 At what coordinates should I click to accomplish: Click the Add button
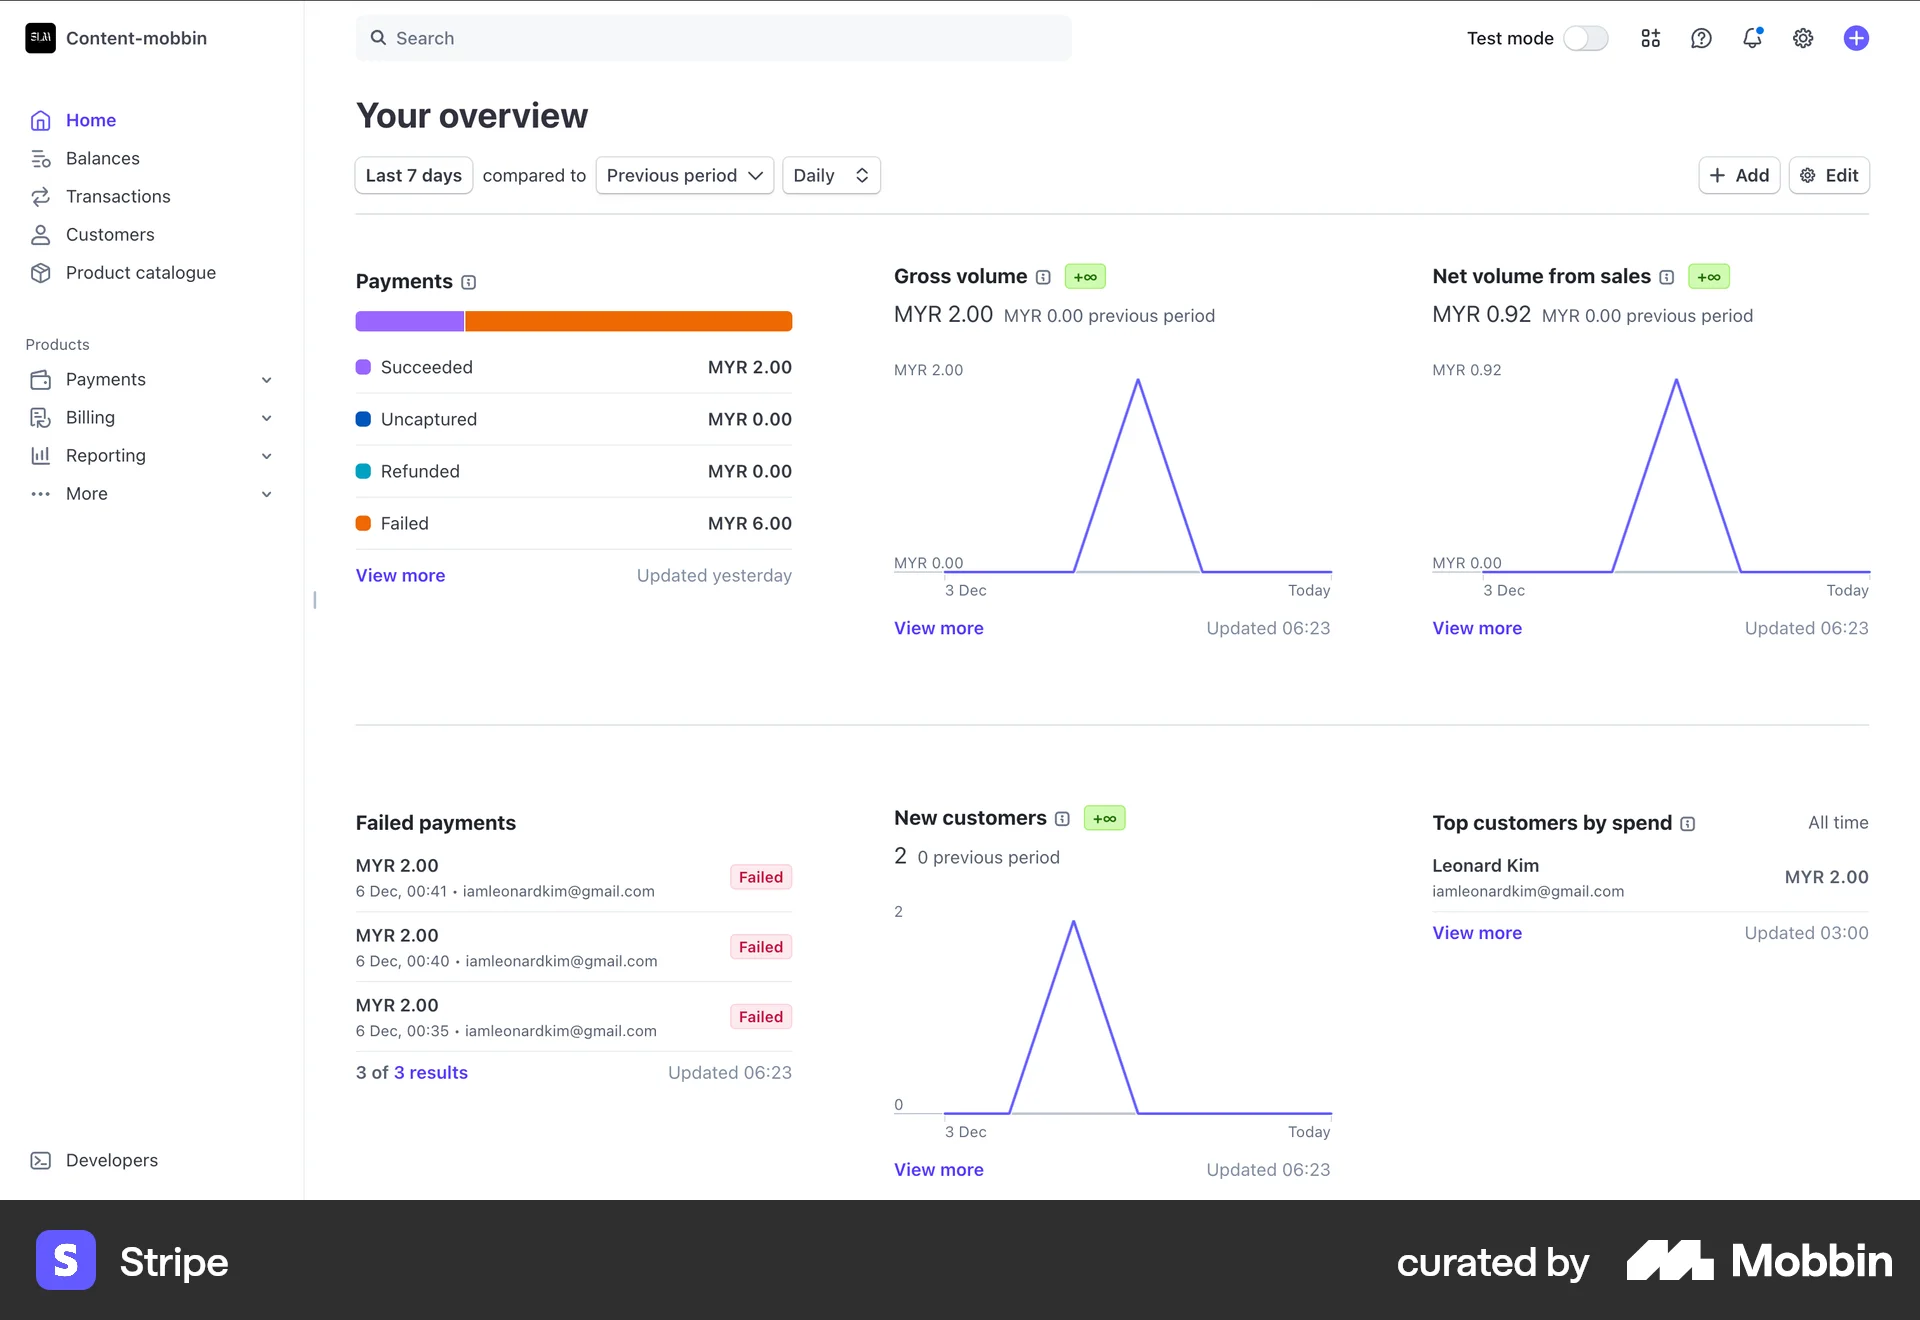coord(1739,175)
